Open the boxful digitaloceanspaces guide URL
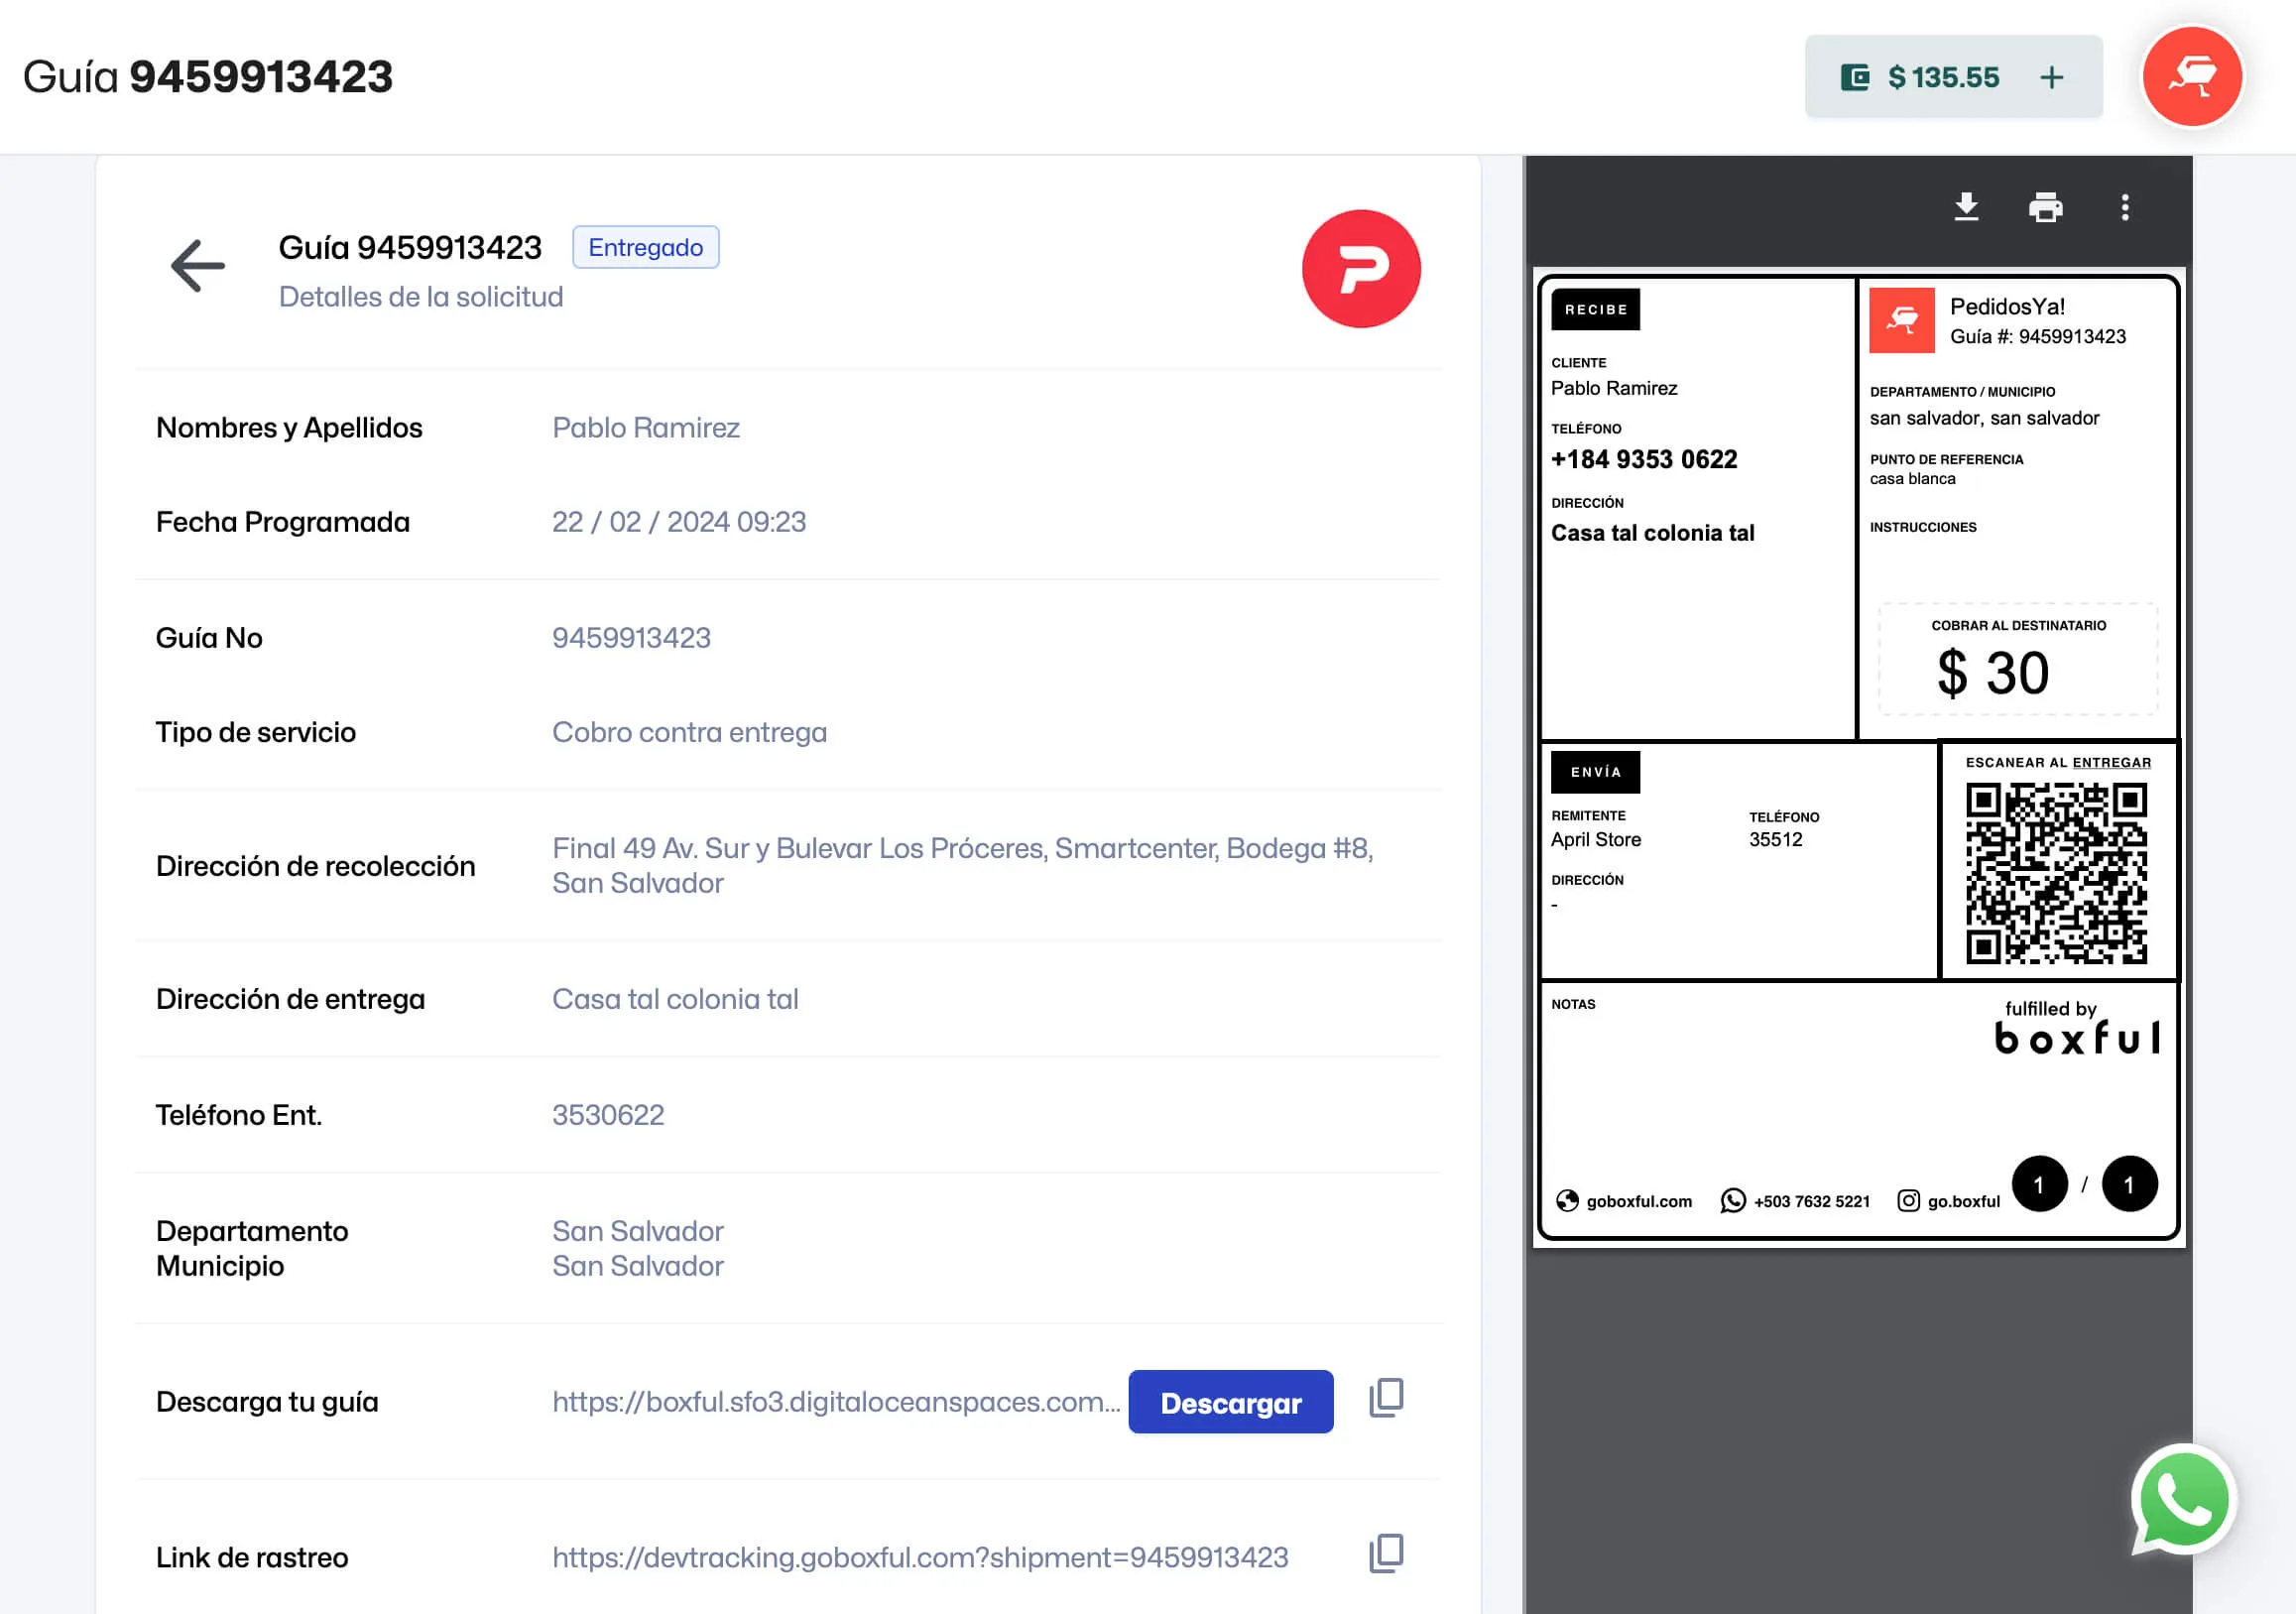The image size is (2296, 1614). (835, 1402)
